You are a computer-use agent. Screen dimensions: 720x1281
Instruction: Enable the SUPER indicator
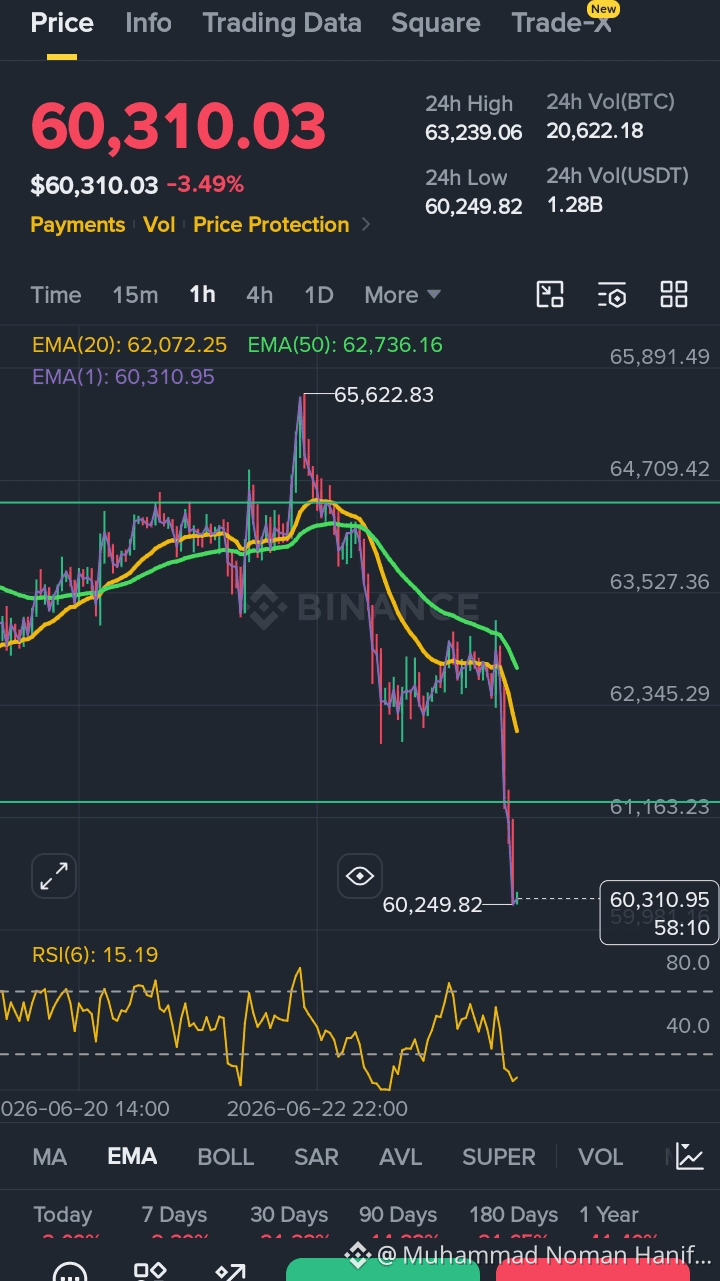[x=499, y=1157]
